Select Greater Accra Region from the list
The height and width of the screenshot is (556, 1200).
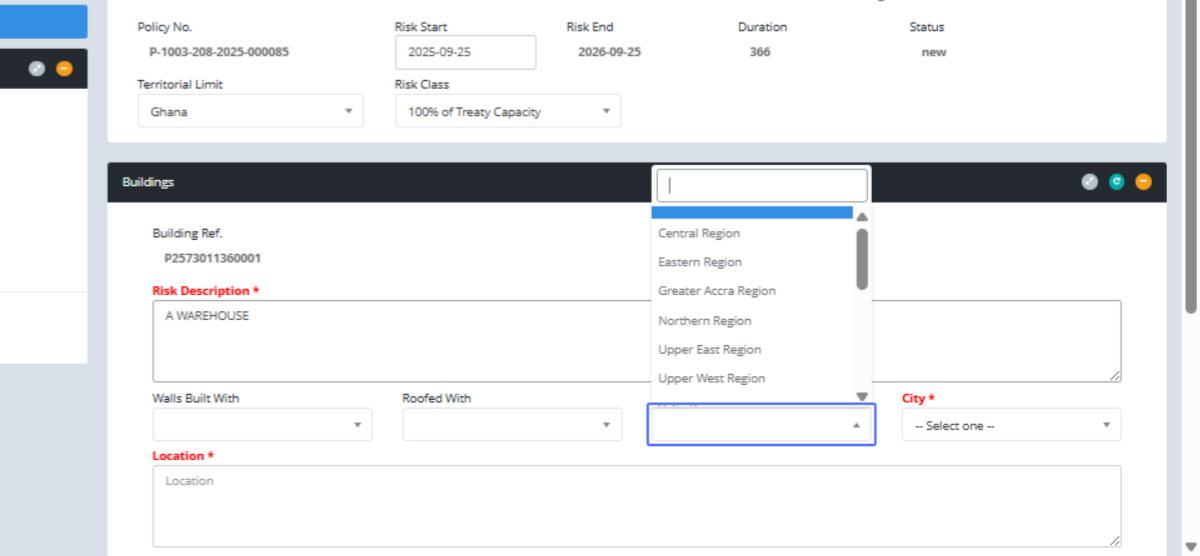pyautogui.click(x=717, y=291)
